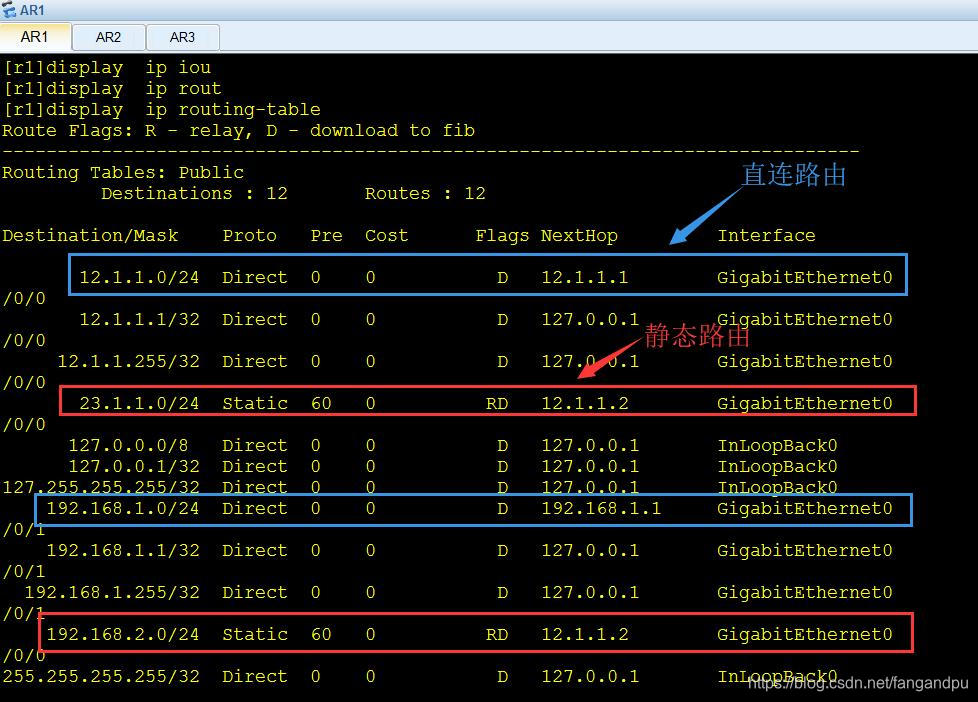This screenshot has height=702, width=978.
Task: Click preference 60 in 192.168.2.0/24 row
Action: 321,634
